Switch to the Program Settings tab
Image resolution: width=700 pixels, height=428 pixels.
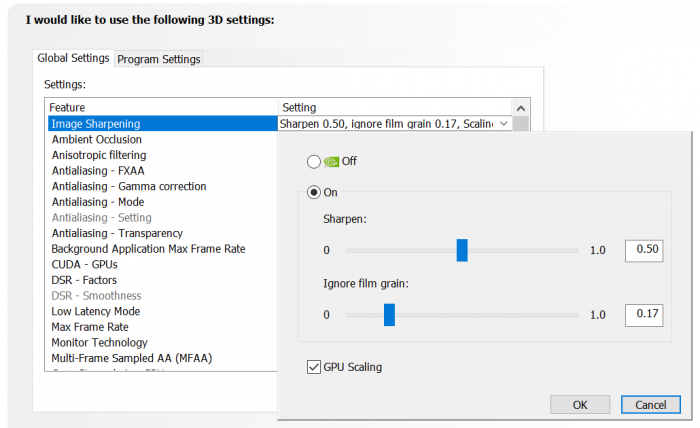[158, 59]
